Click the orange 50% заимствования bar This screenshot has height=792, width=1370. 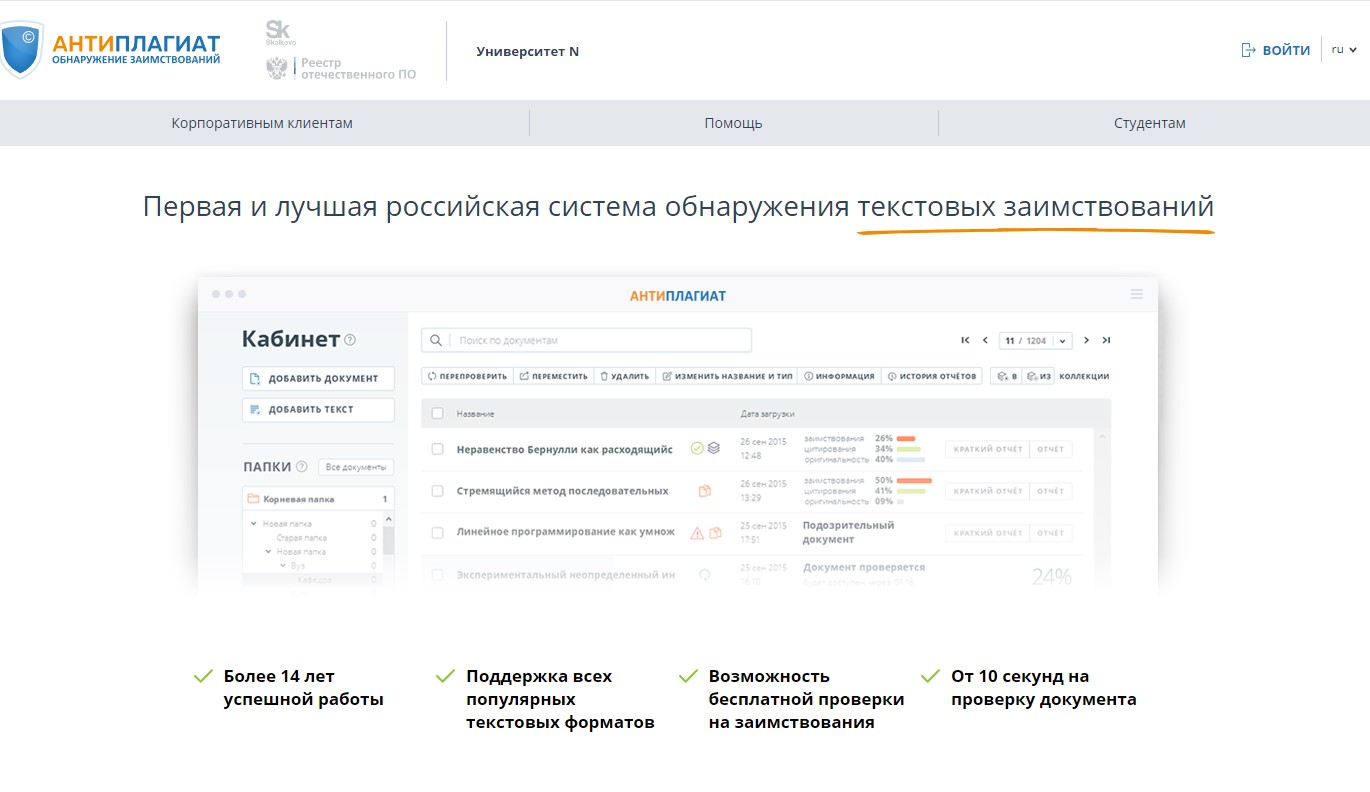914,481
